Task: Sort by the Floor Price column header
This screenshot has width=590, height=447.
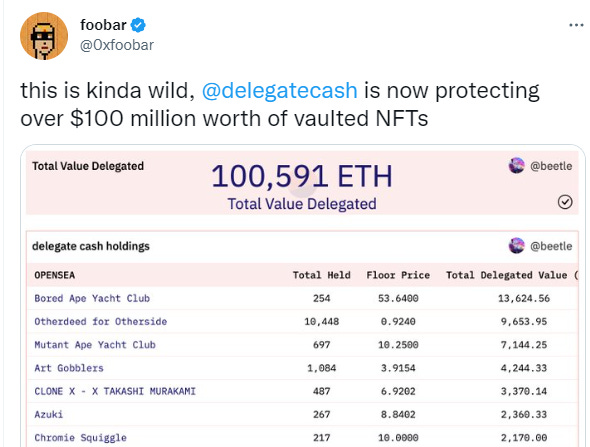Action: 398,275
